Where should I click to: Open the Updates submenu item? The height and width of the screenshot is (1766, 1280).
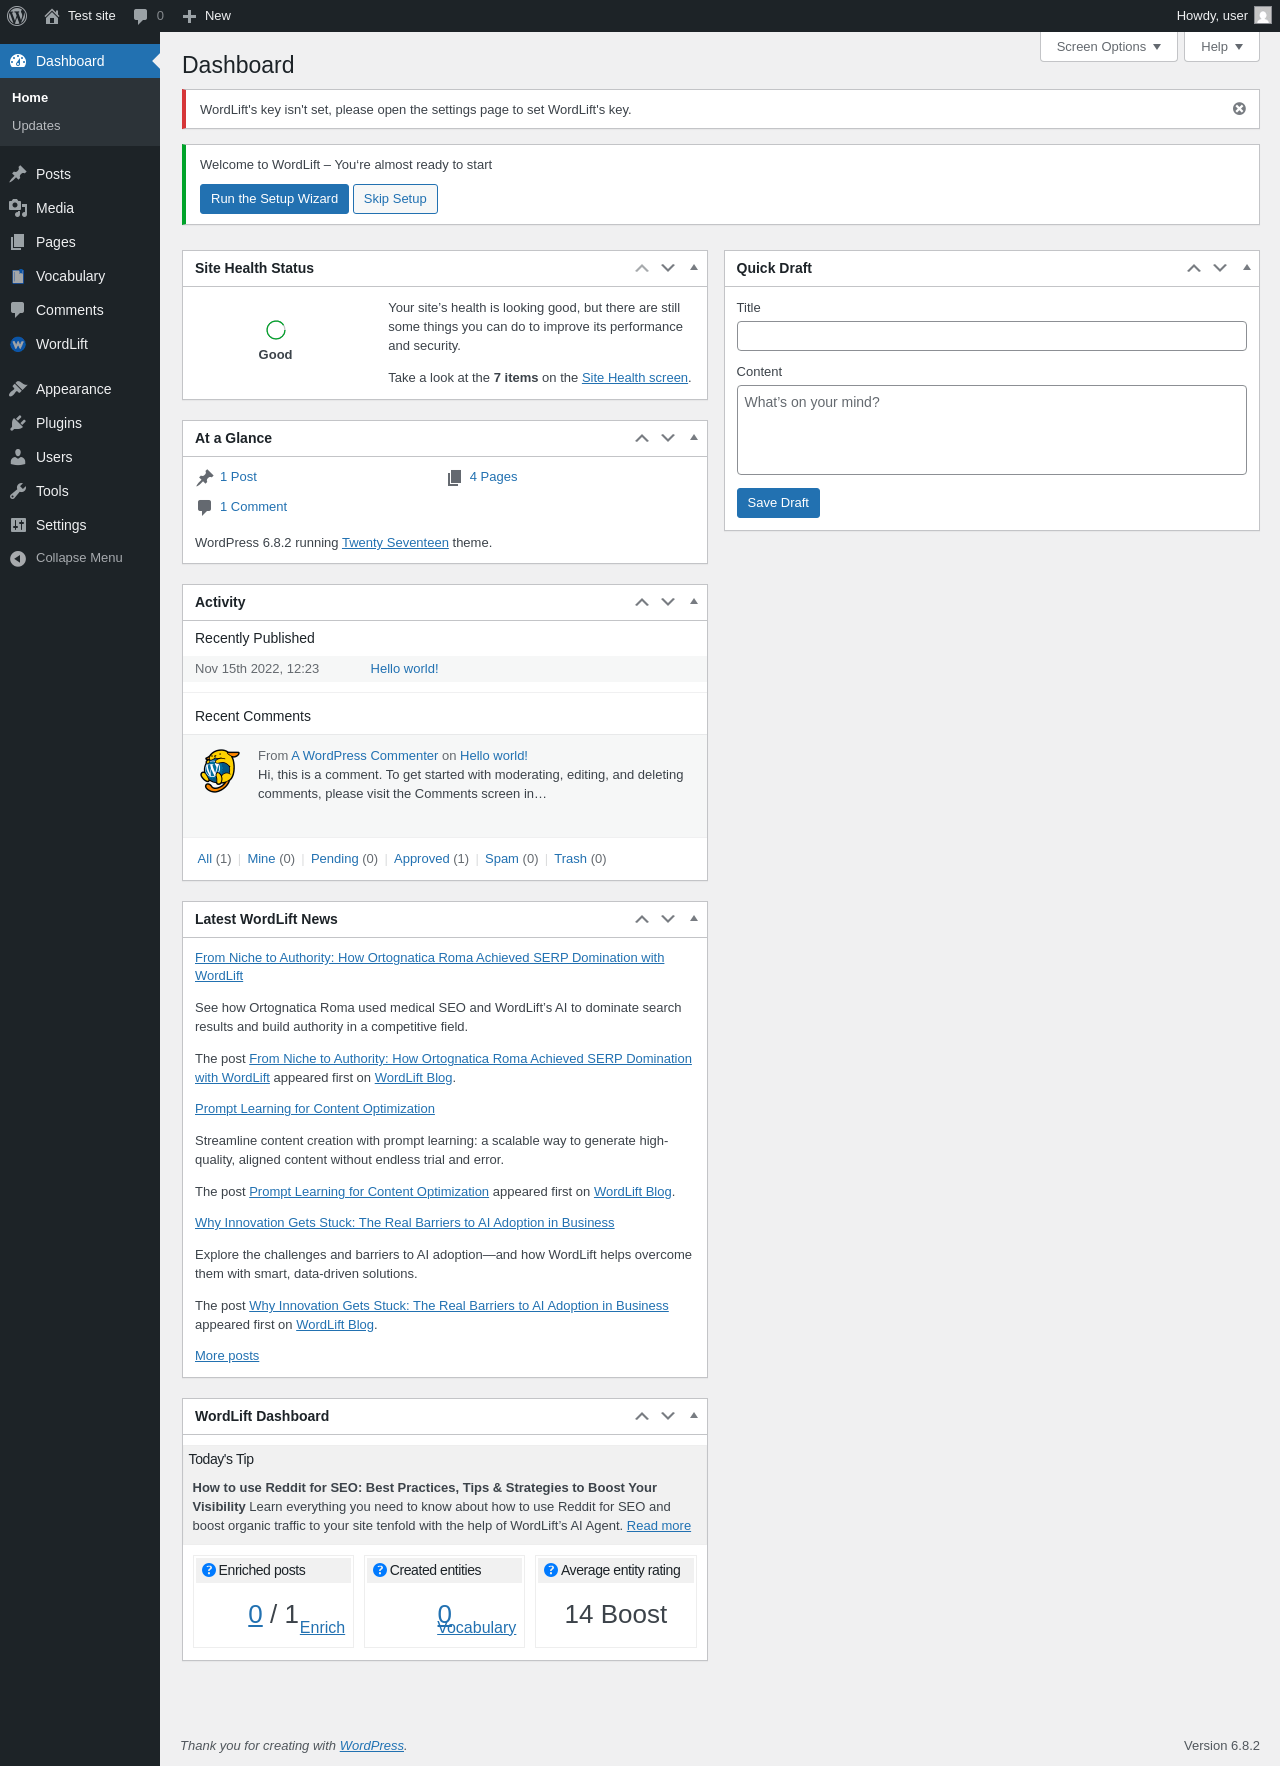[36, 126]
